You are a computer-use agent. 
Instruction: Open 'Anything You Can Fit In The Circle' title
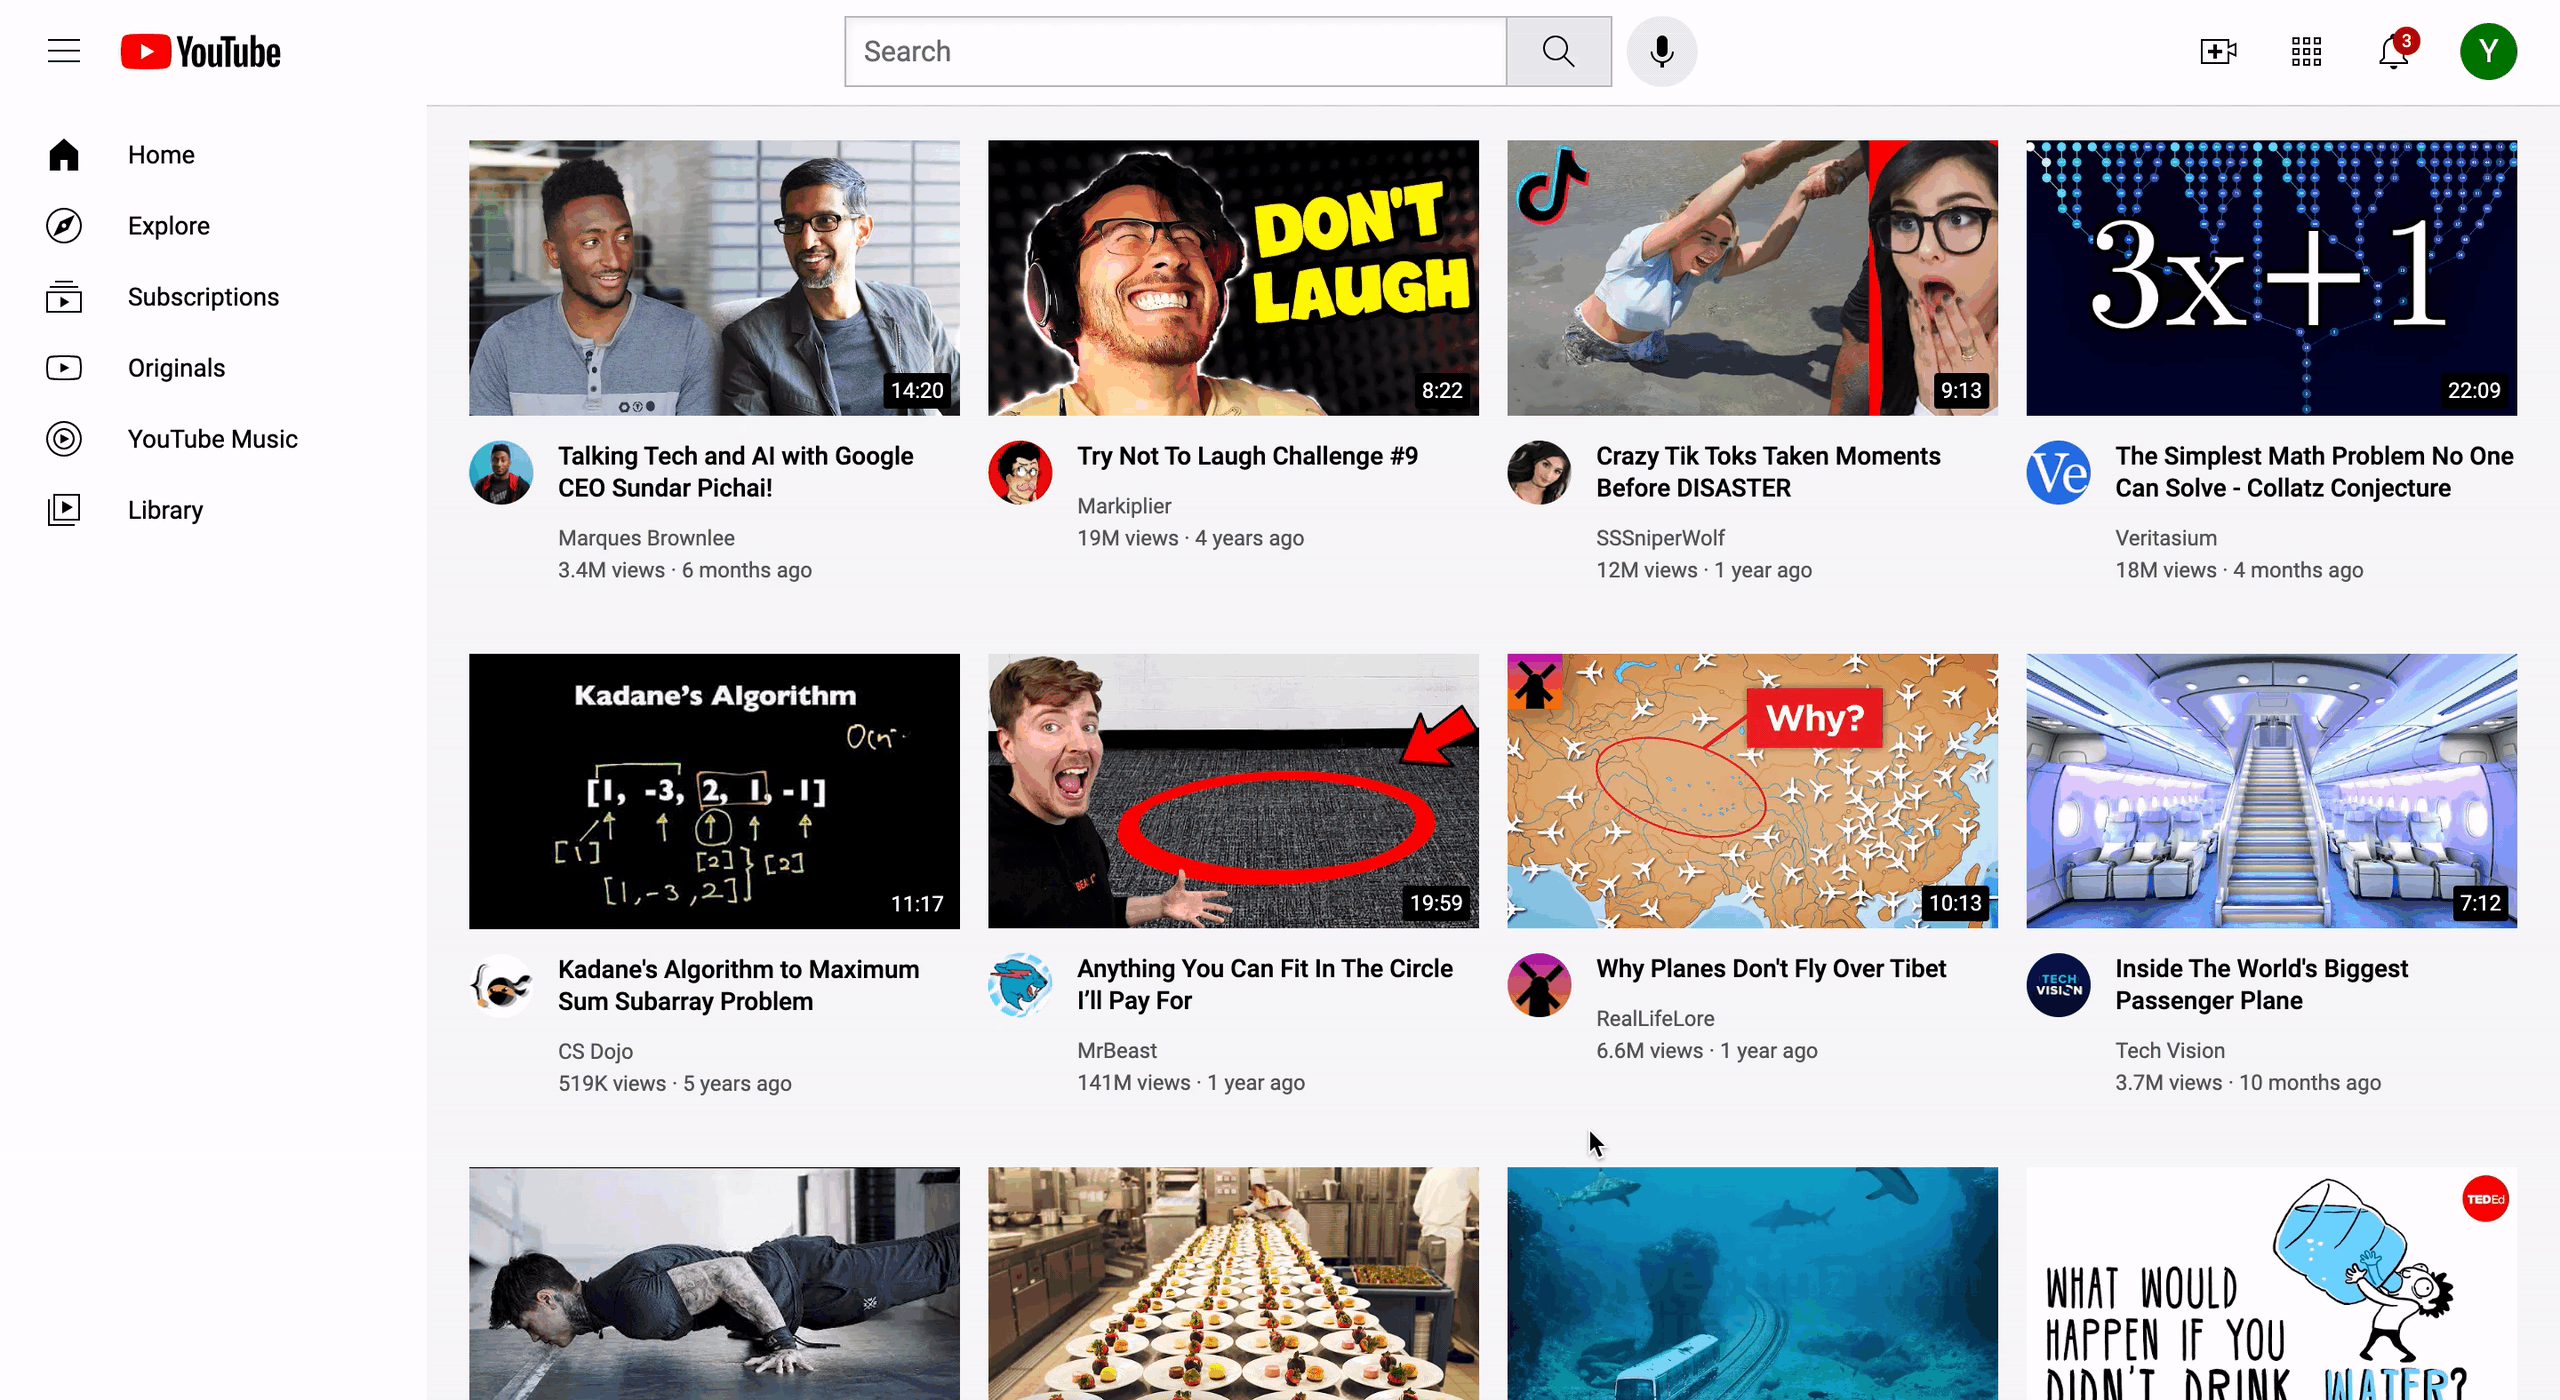tap(1265, 984)
